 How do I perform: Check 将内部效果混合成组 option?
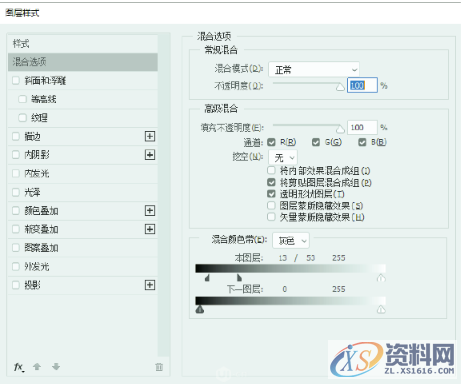[271, 171]
